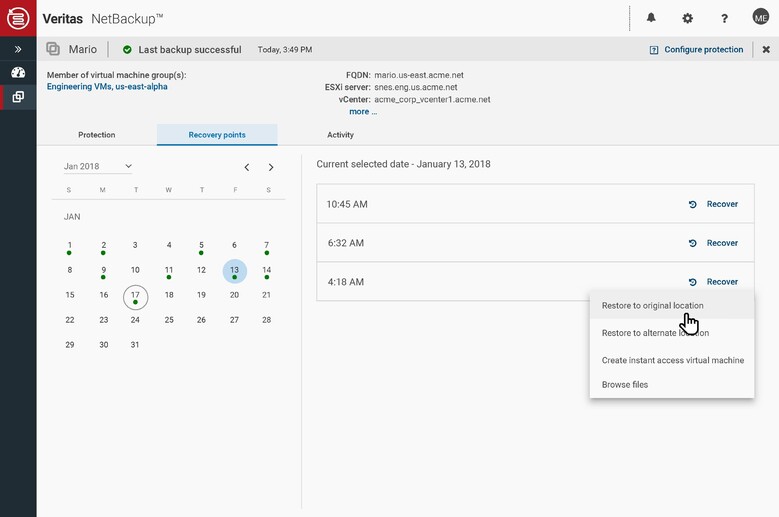This screenshot has width=779, height=517.
Task: Choose Create instant access virtual machine
Action: [672, 360]
